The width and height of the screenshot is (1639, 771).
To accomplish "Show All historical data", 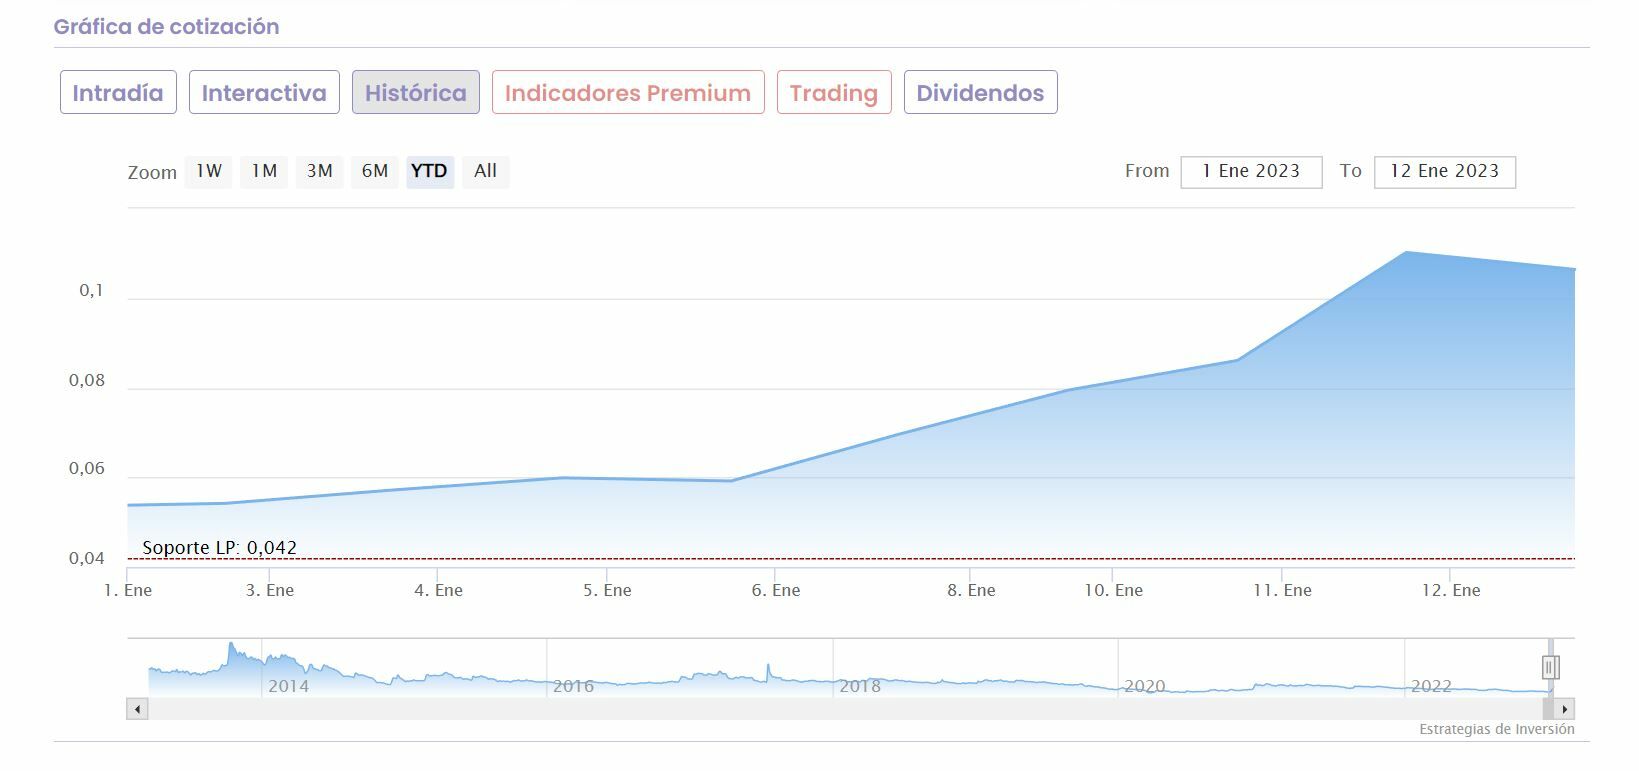I will (485, 171).
